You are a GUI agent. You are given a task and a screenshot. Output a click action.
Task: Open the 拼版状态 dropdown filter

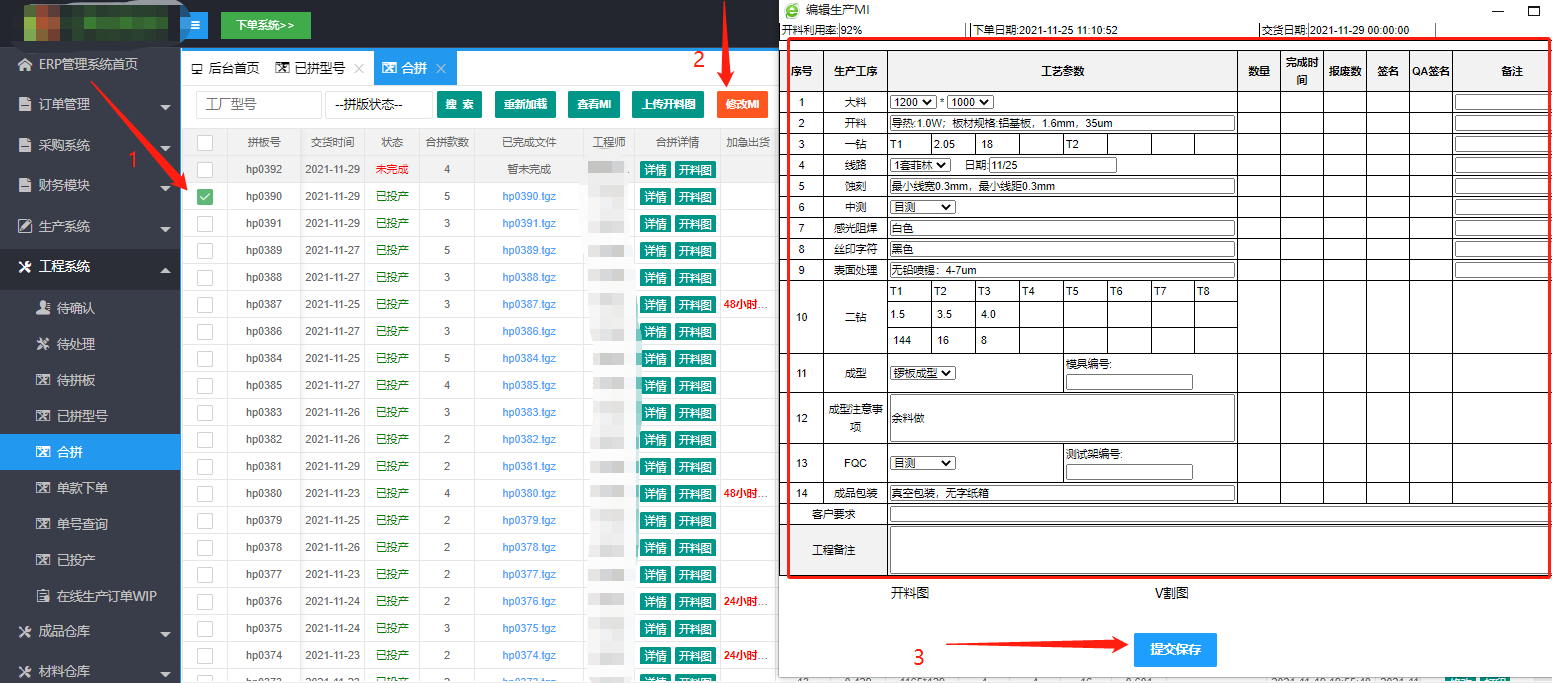click(x=378, y=105)
